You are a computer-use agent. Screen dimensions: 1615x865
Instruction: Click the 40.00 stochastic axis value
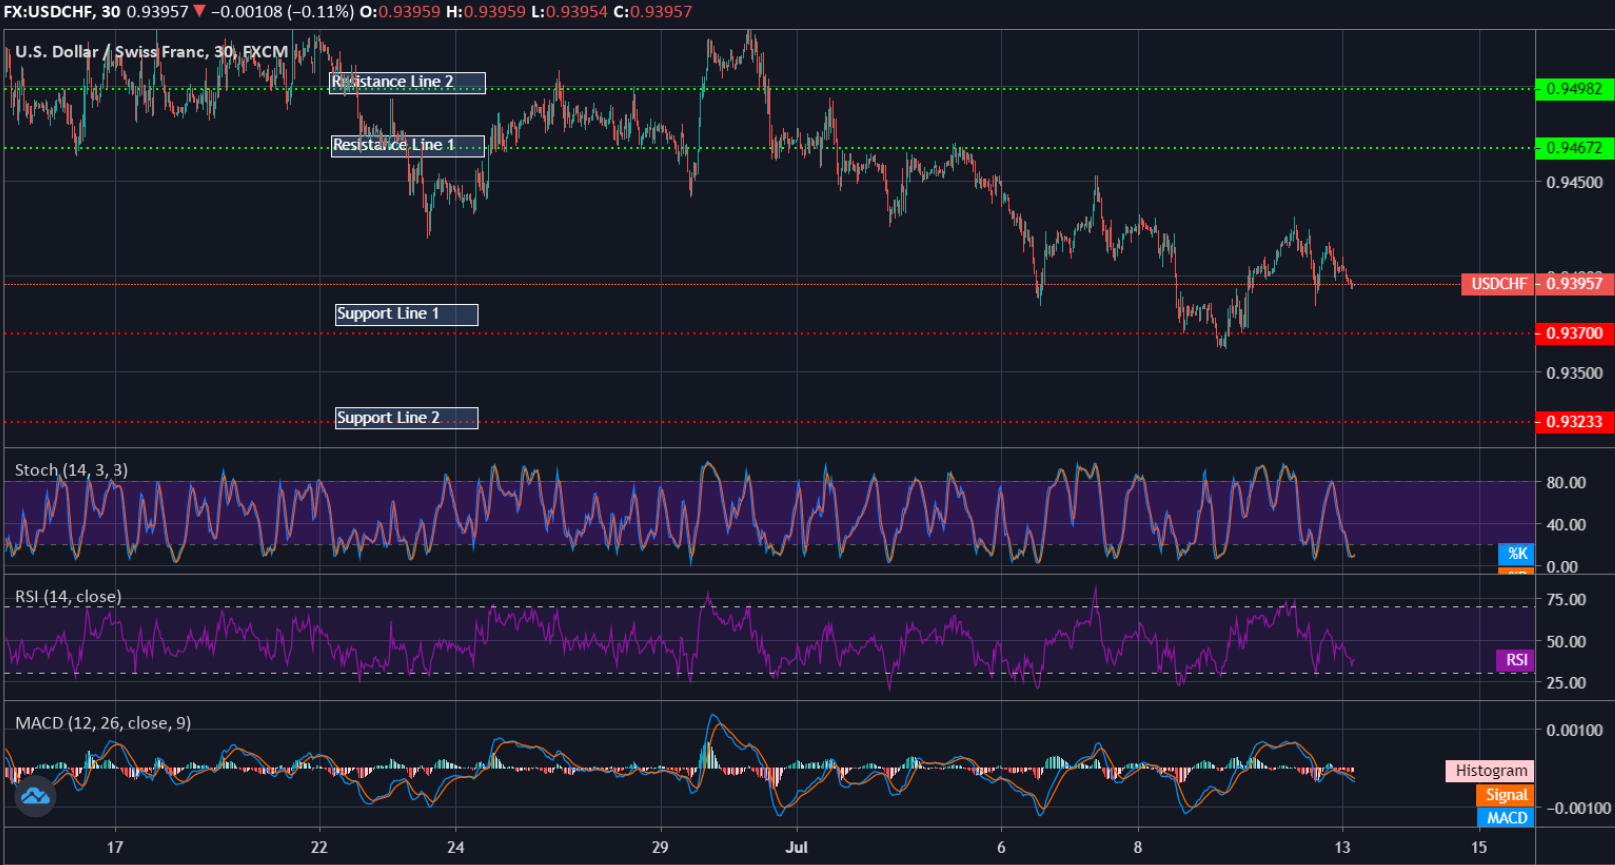point(1566,525)
